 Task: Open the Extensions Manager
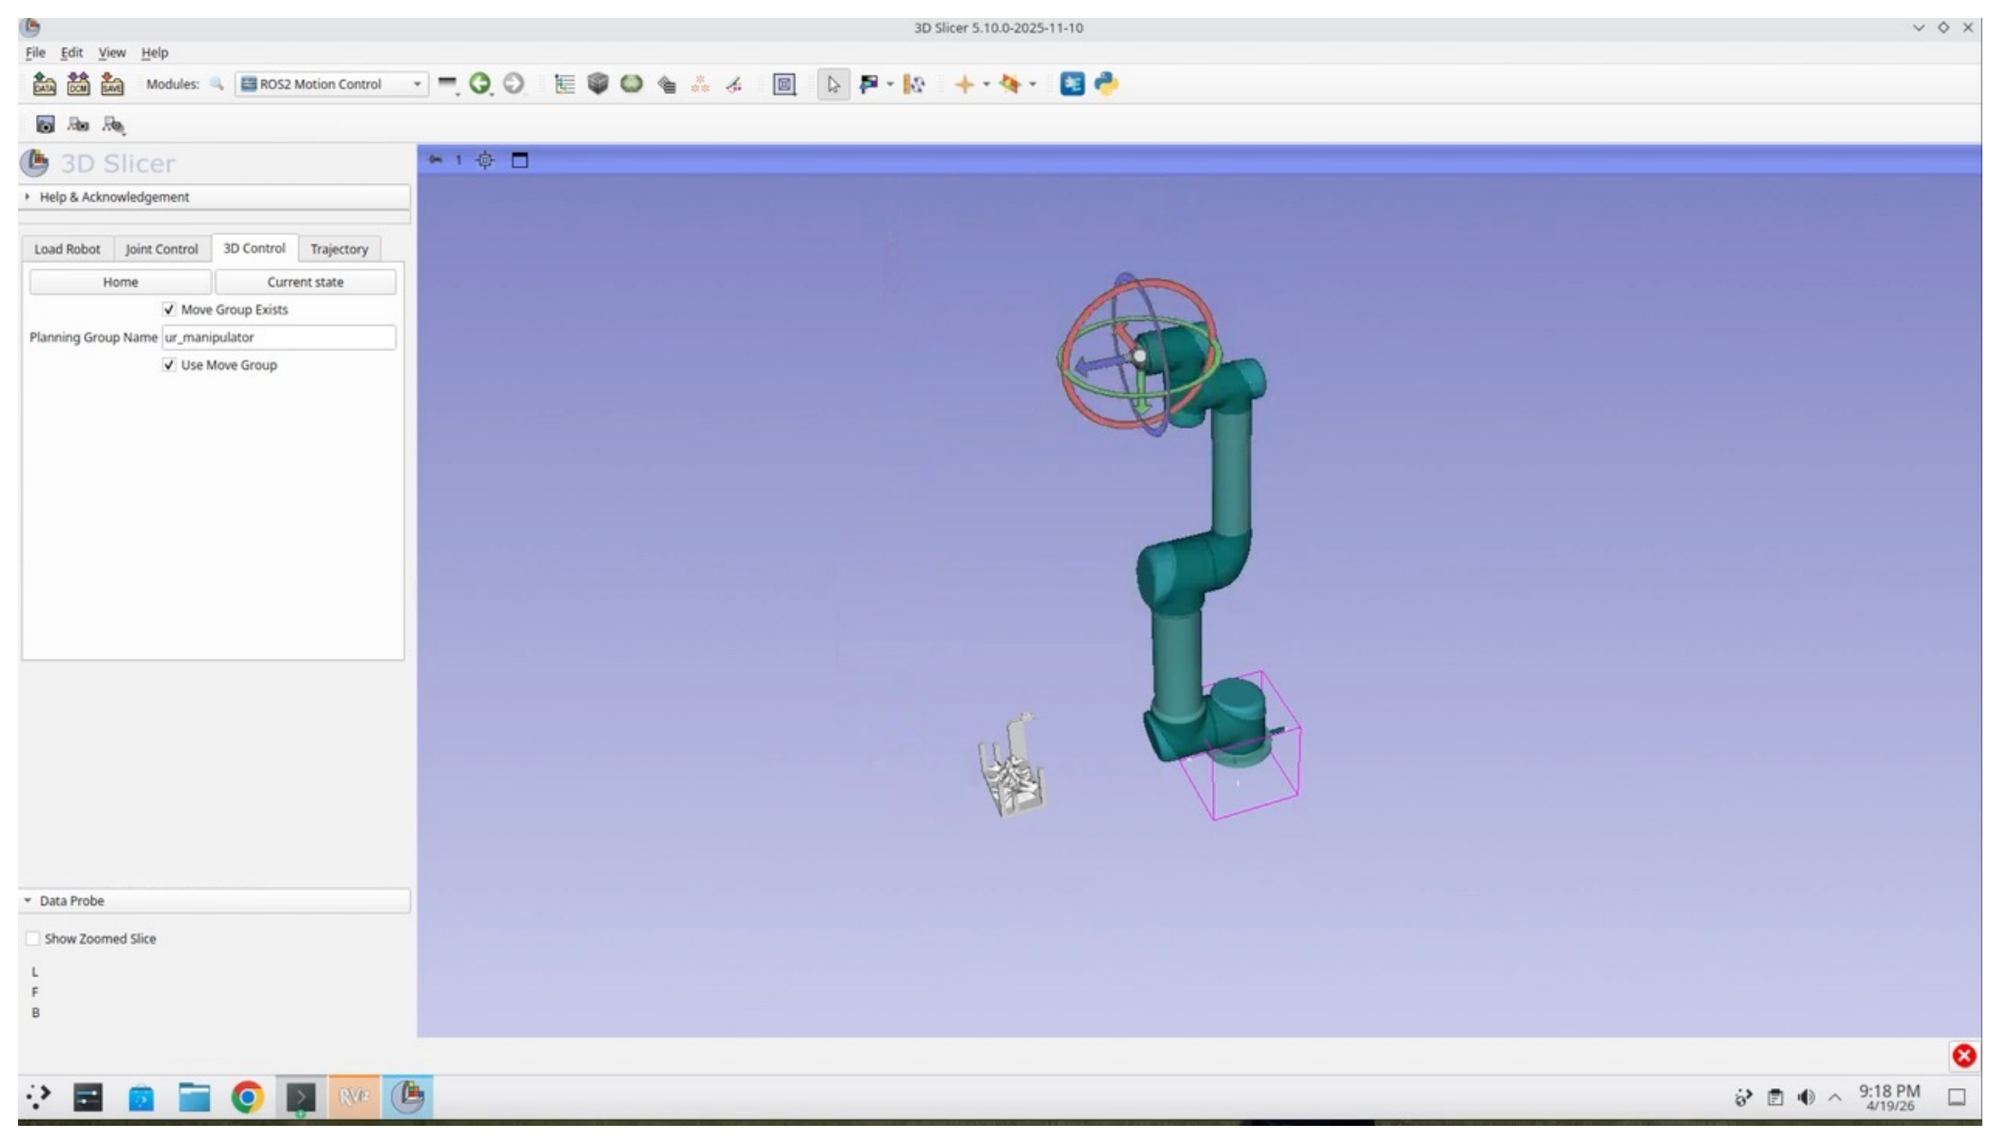1072,84
